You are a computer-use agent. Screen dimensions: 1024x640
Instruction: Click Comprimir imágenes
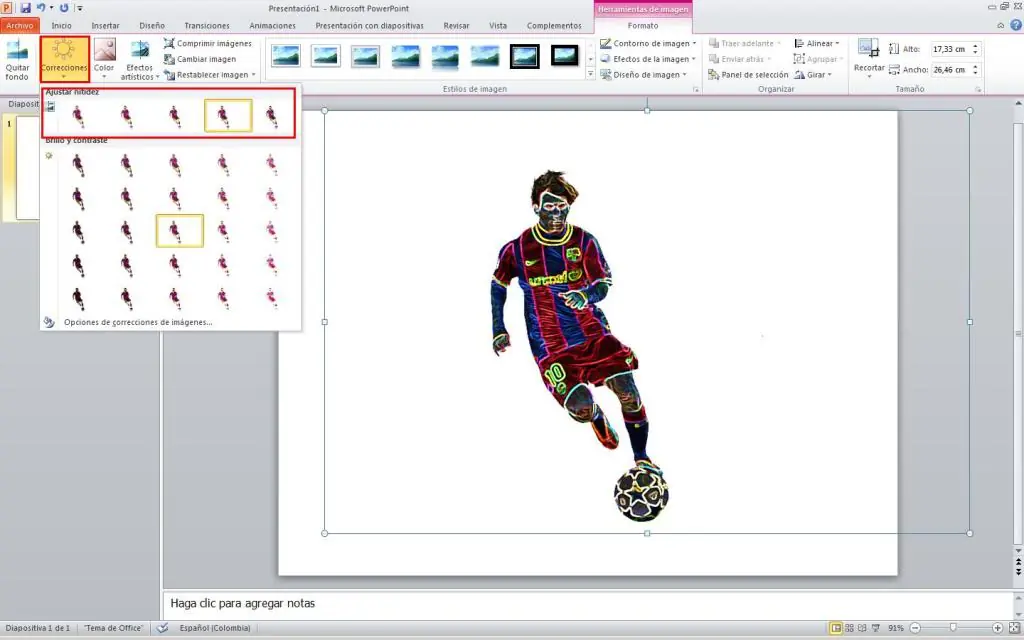(208, 43)
